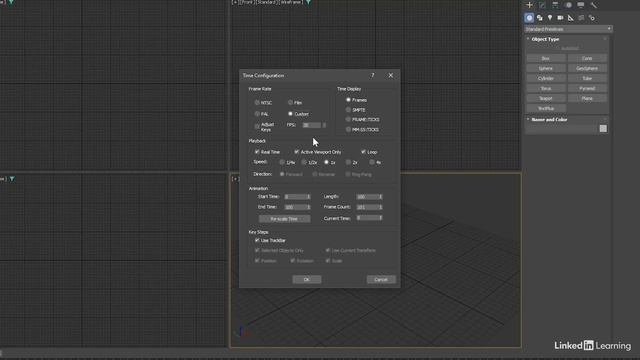This screenshot has height=360, width=640.
Task: Click the bottom-left viewport filter funnel icon
Action: click(x=12, y=179)
